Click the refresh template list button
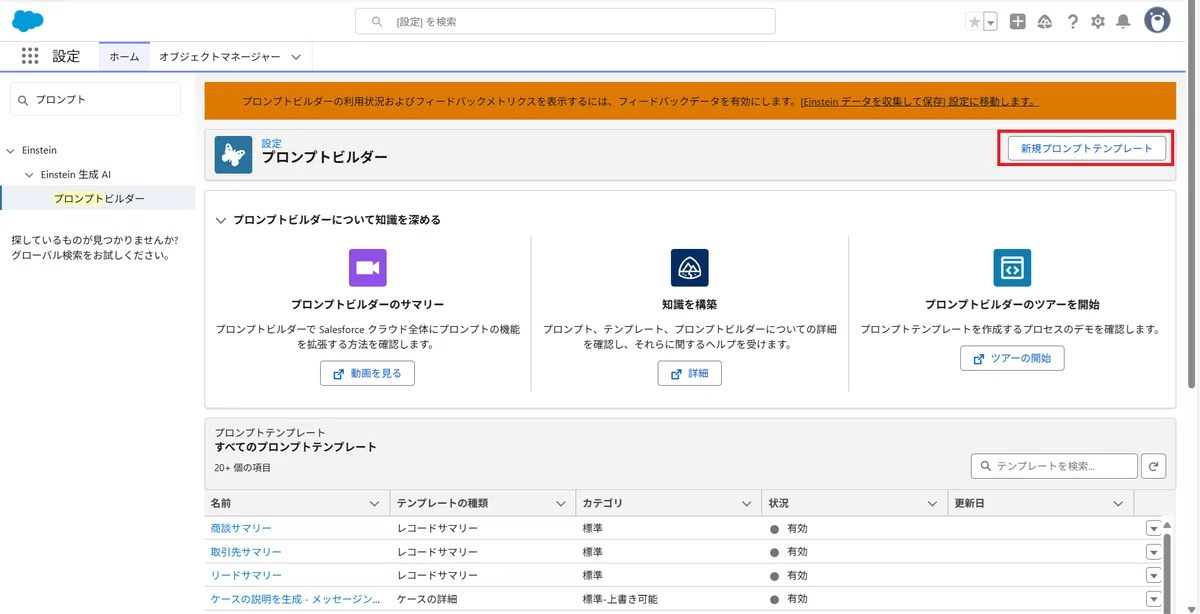This screenshot has width=1200, height=614. pyautogui.click(x=1154, y=466)
